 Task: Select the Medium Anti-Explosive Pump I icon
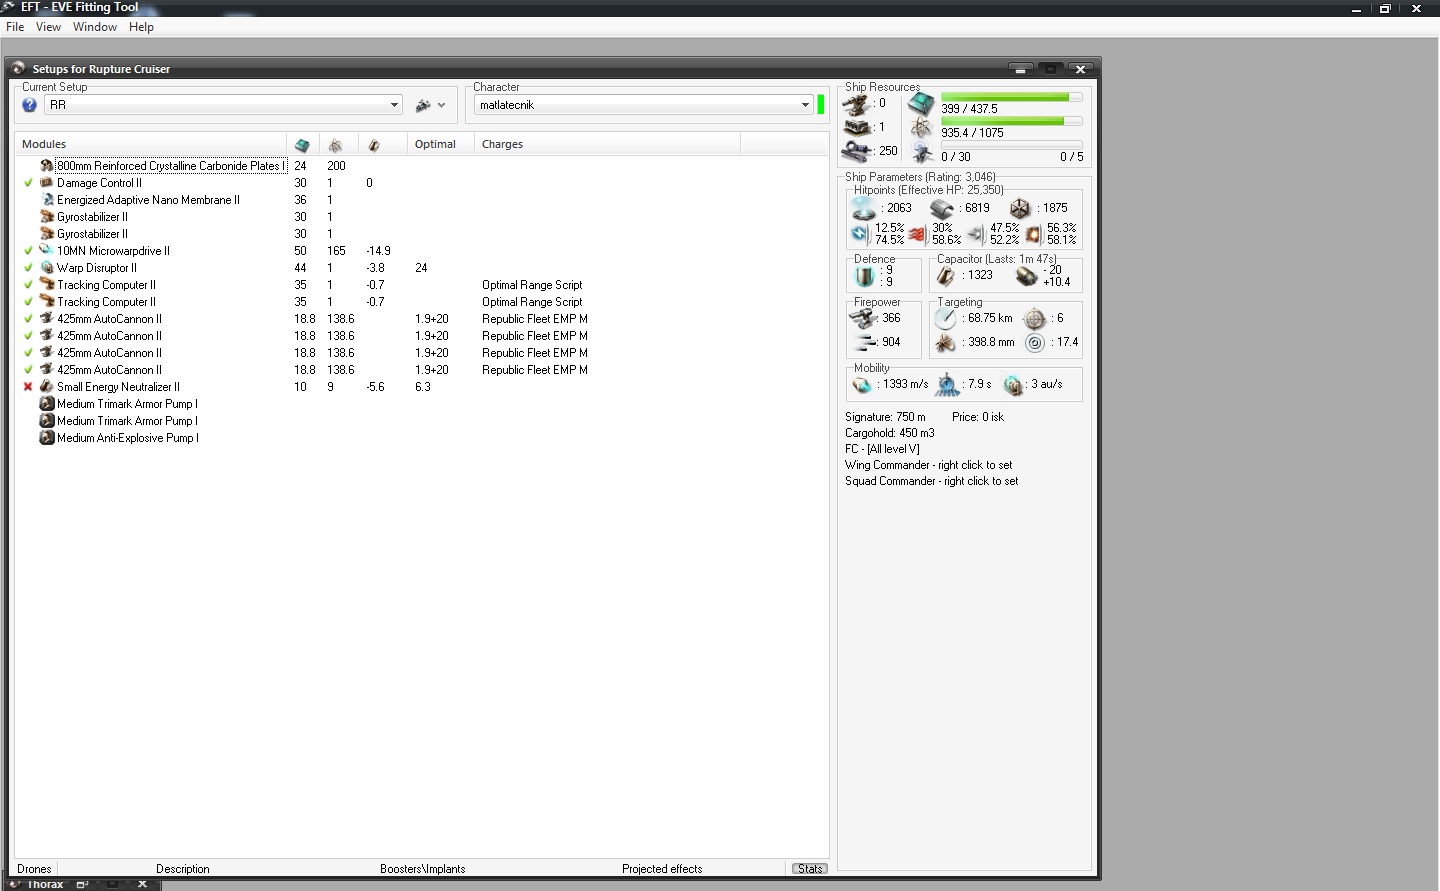(46, 438)
